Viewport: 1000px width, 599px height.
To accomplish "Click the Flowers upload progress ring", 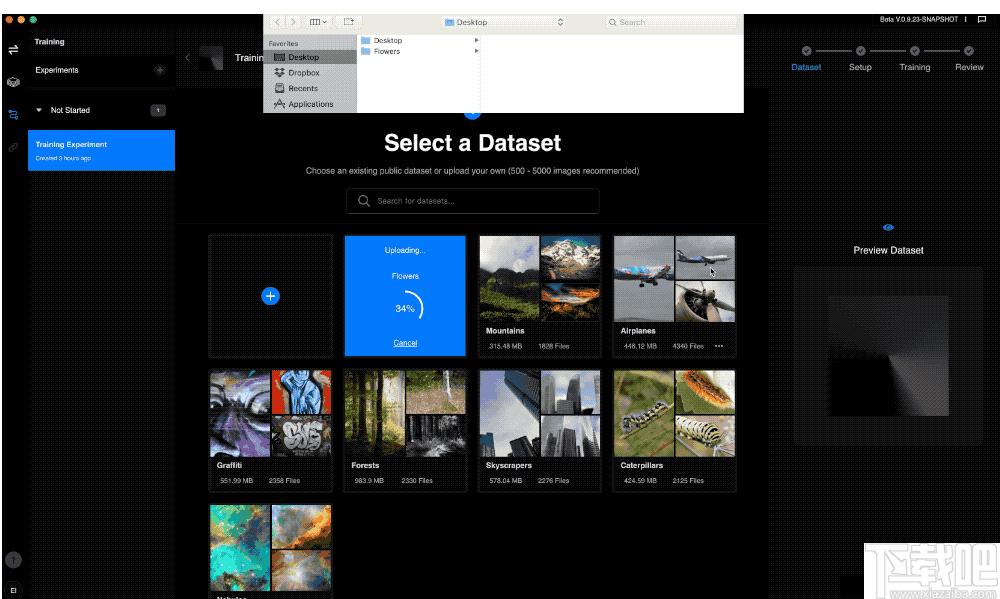I will point(406,308).
